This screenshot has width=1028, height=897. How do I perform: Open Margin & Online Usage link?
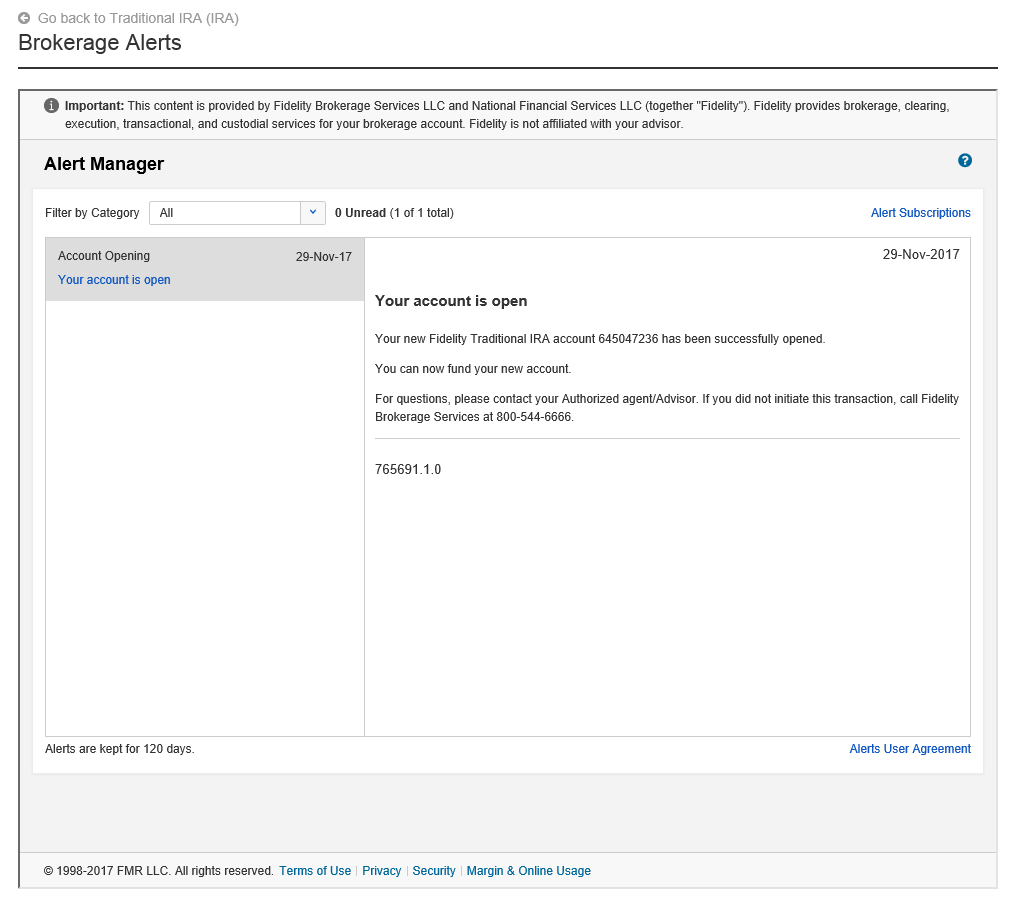click(528, 871)
